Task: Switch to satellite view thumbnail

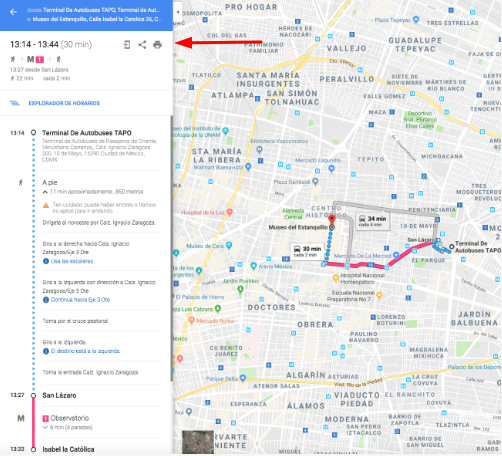Action: [198, 442]
